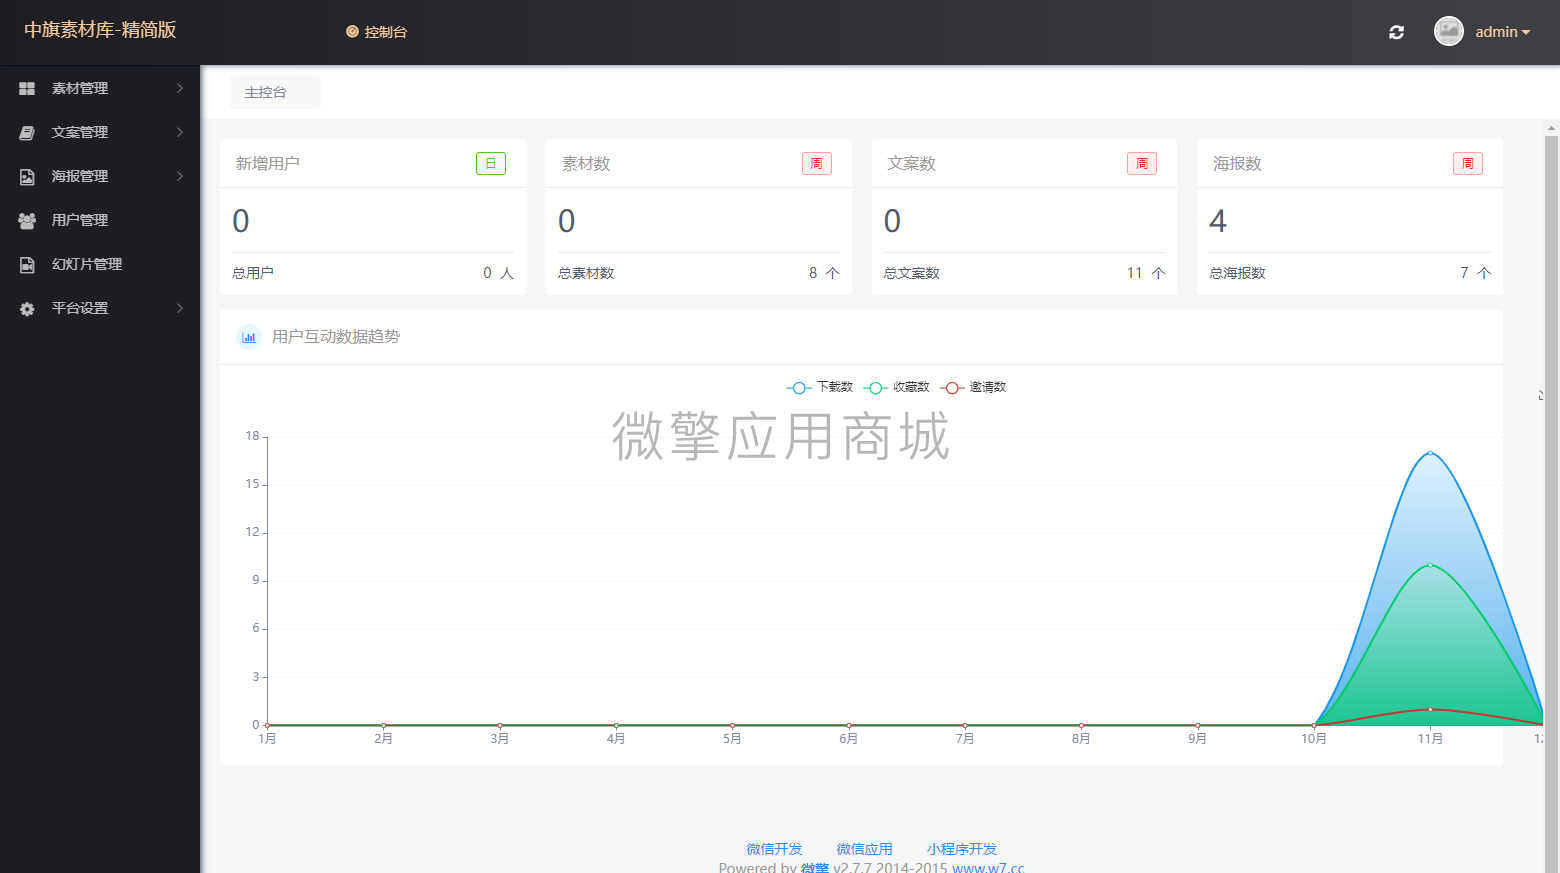Click the scrollbar up arrow
This screenshot has width=1560, height=873.
pos(1552,127)
